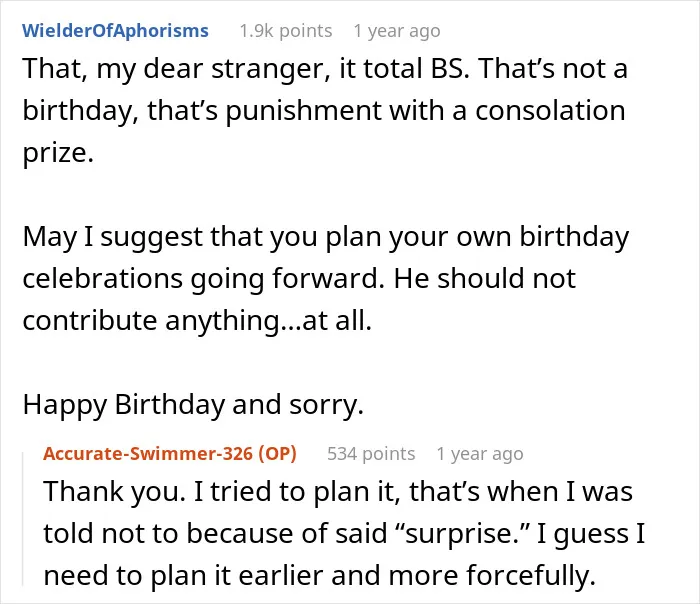Click the 'BS' abbreviation in first line
The height and width of the screenshot is (604, 700).
click(x=450, y=69)
